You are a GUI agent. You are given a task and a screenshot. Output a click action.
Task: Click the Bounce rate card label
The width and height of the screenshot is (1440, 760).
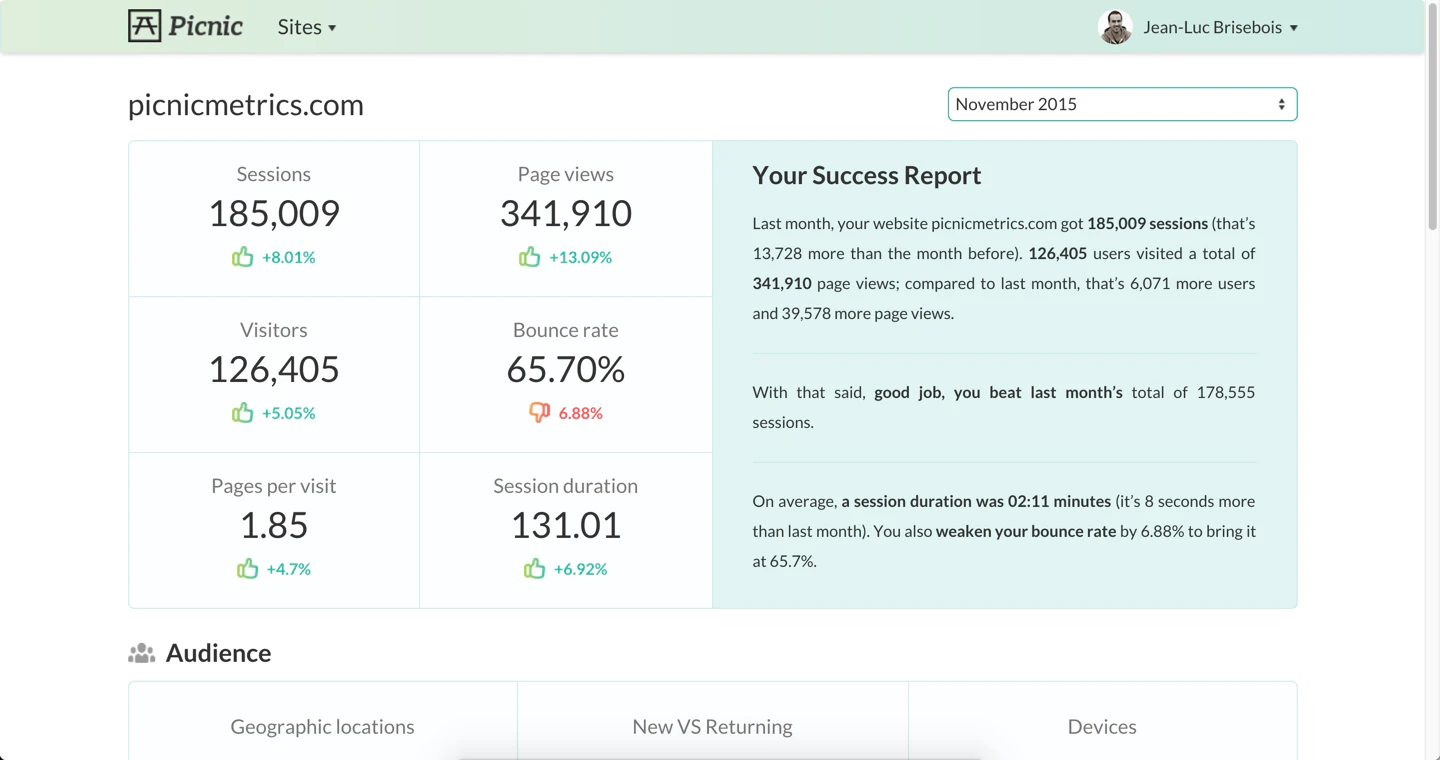tap(566, 330)
